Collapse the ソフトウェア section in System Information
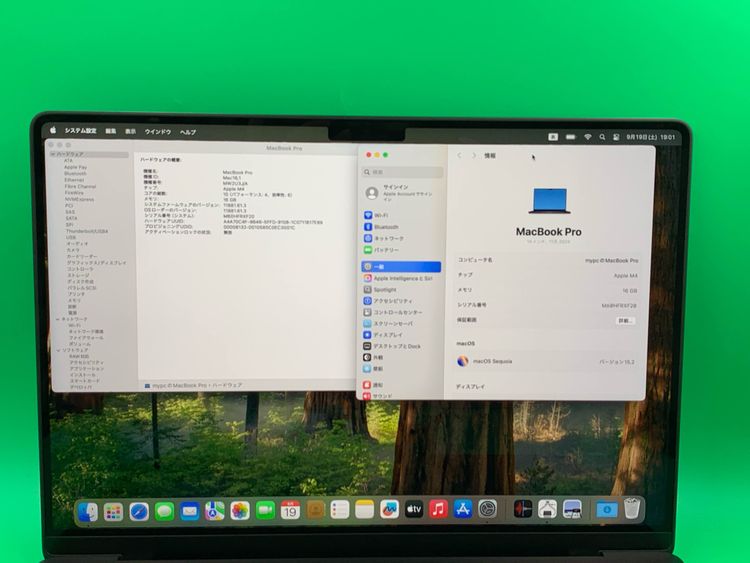 [x=58, y=350]
